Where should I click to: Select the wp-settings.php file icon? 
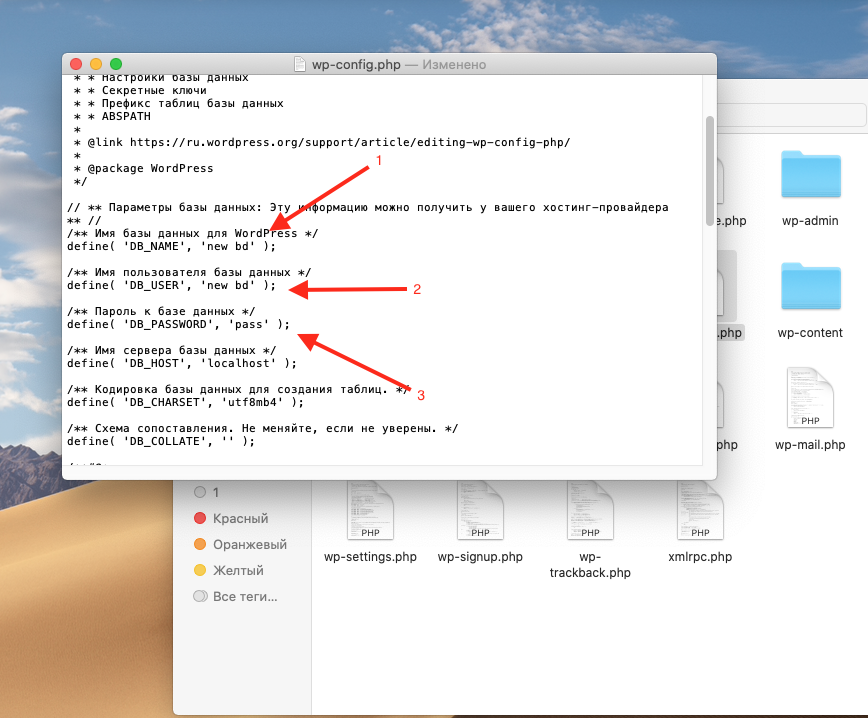(x=370, y=510)
